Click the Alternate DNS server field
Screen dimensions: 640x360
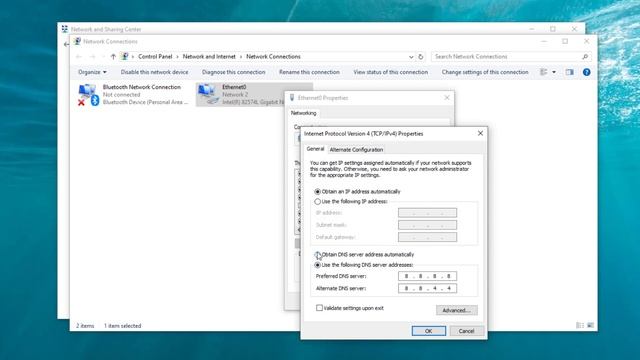pos(427,288)
